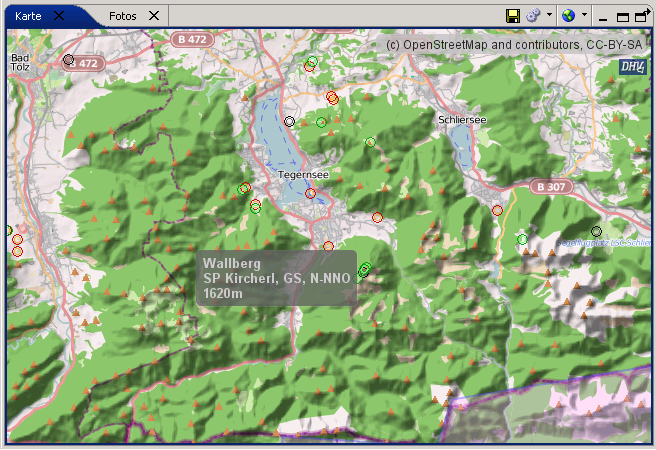Click the 1620m altitude in the tooltip
The height and width of the screenshot is (450, 656).
pos(223,294)
